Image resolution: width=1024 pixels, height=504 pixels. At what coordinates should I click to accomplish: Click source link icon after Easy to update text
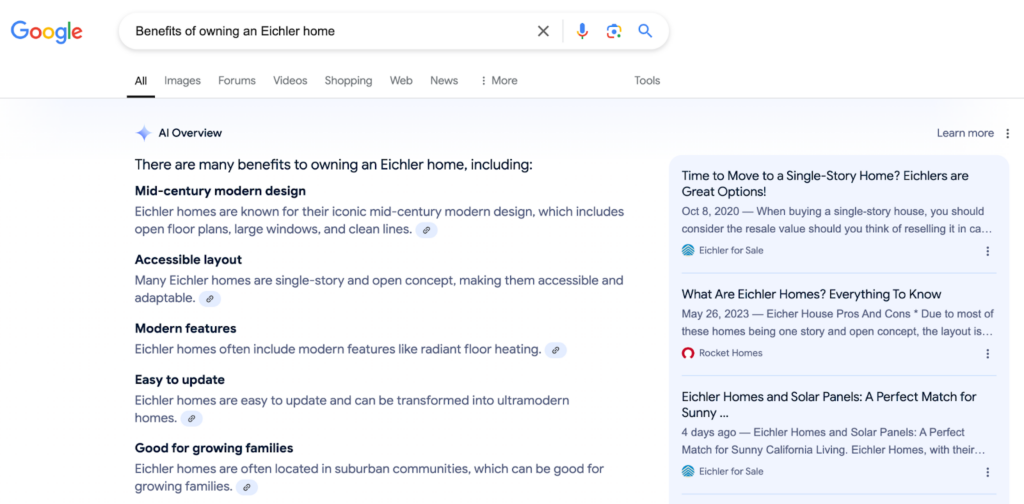[191, 419]
